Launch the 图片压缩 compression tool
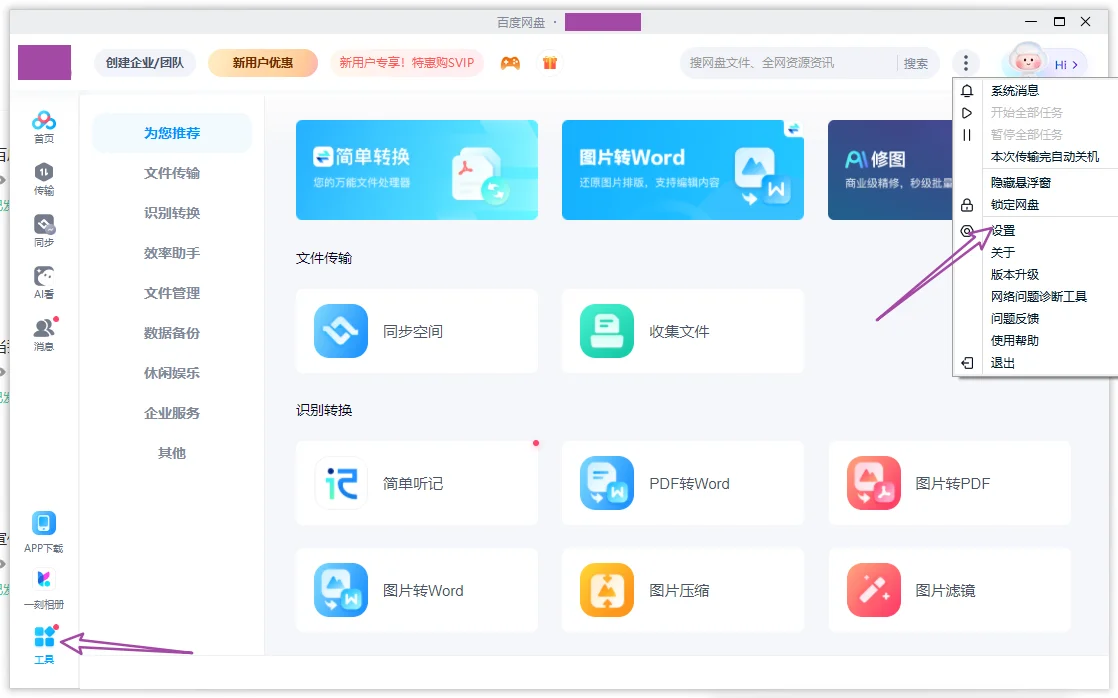 click(682, 590)
